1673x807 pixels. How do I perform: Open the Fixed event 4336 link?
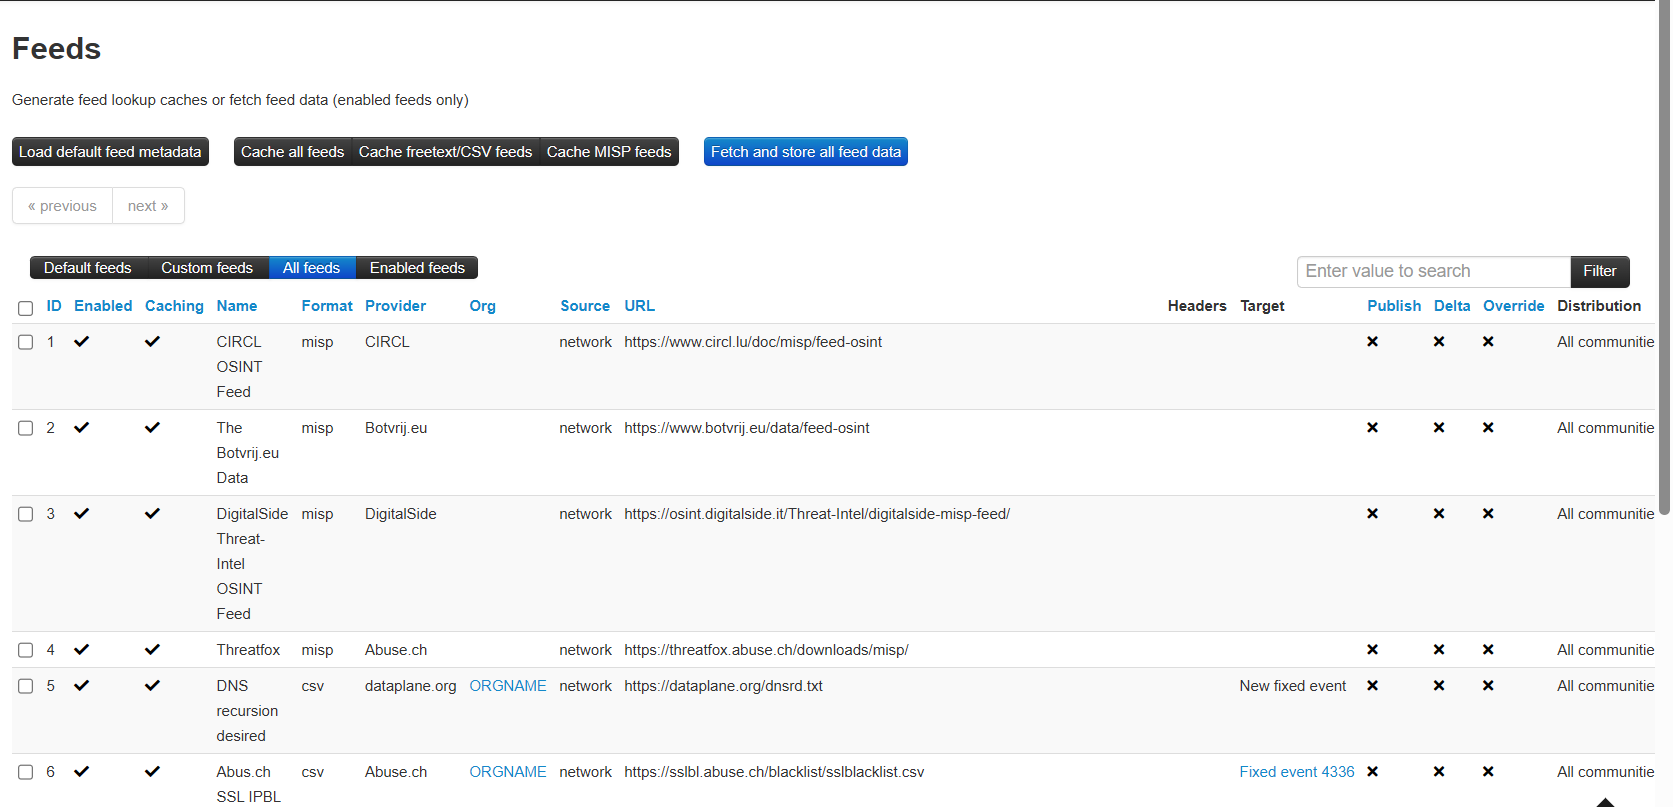[x=1296, y=772]
